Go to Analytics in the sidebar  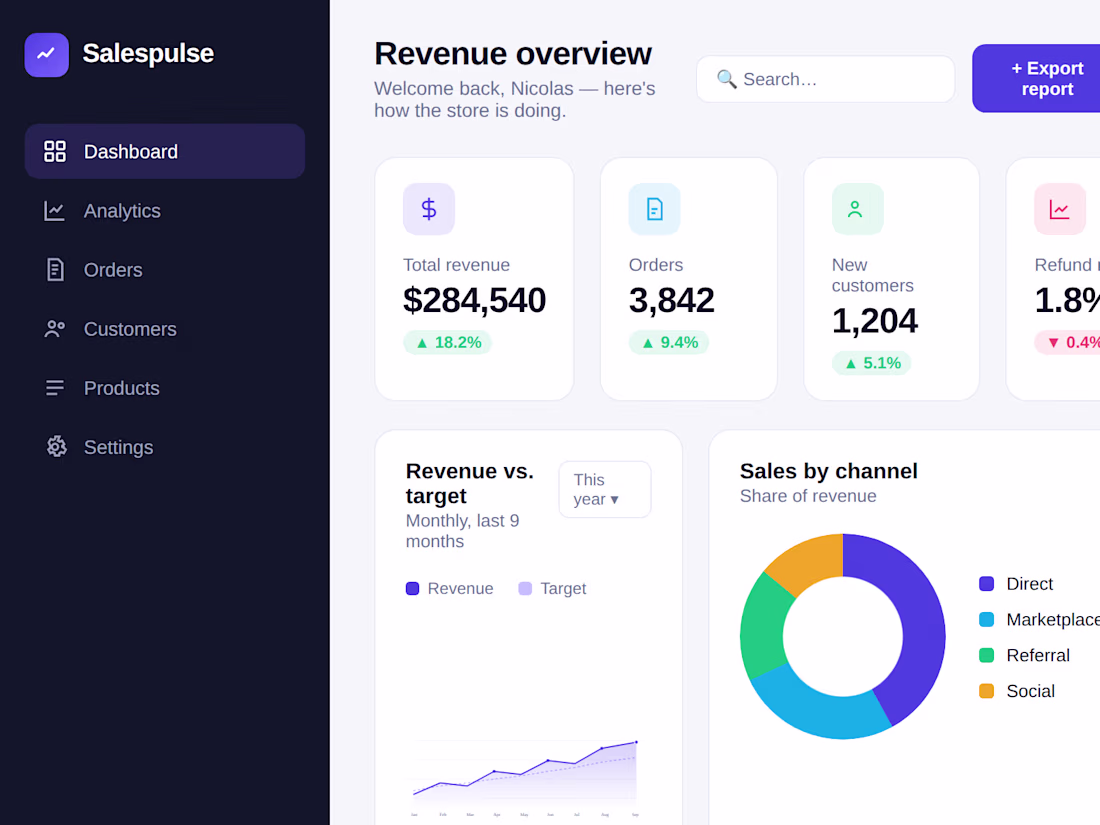click(165, 210)
